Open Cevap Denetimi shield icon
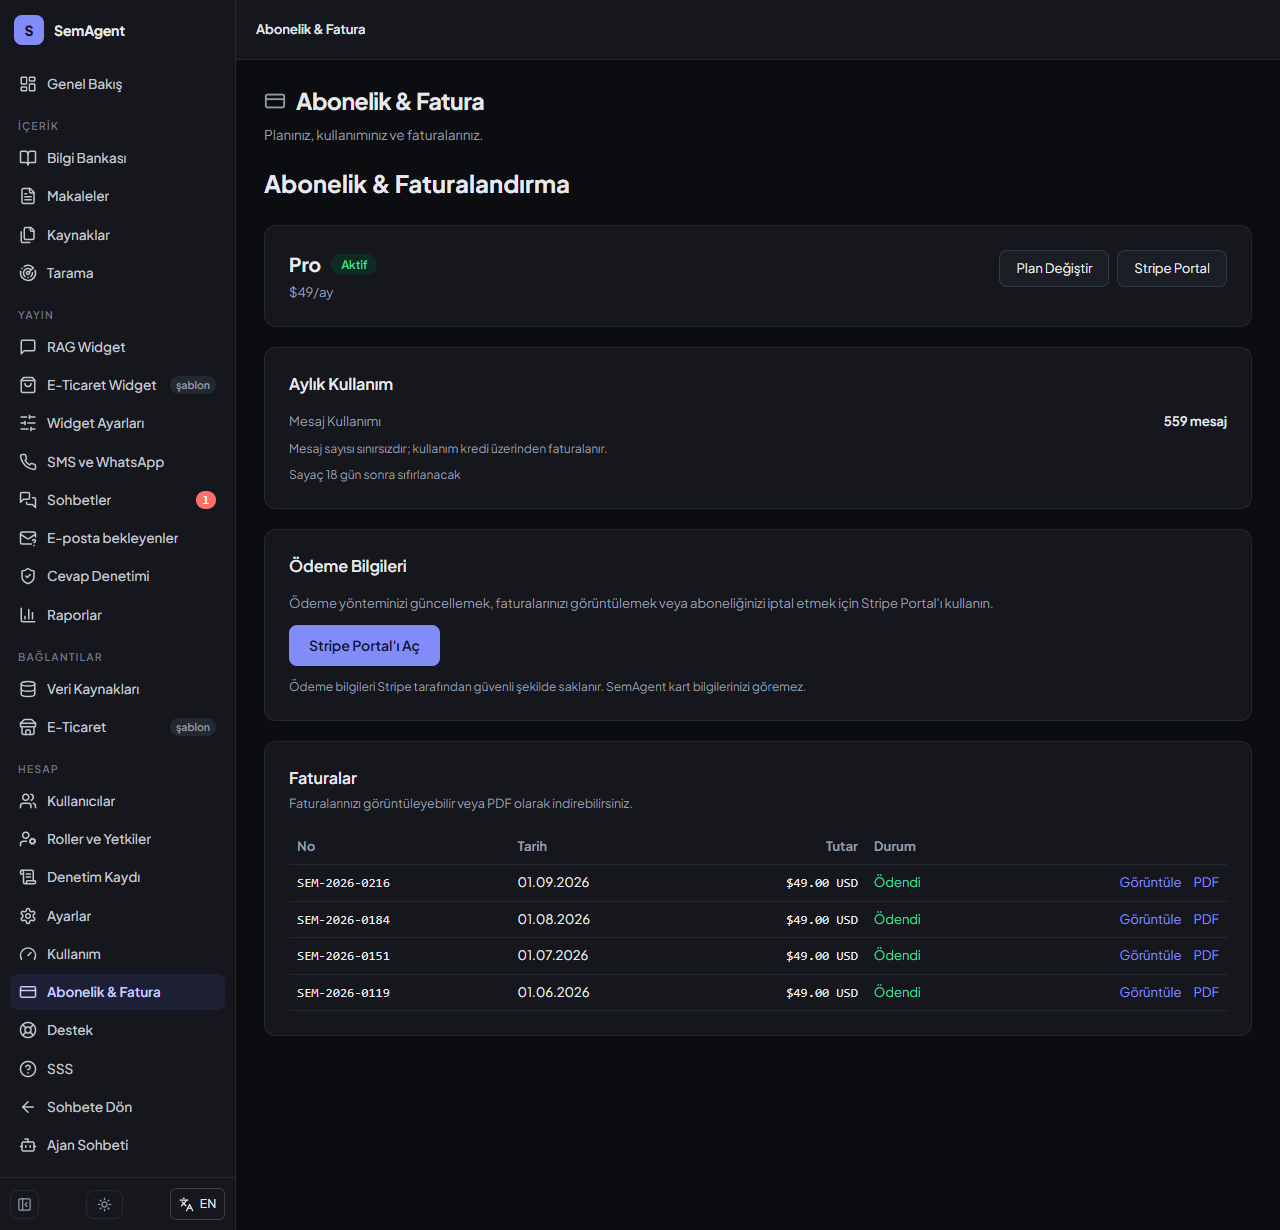Screen dimensions: 1280x1230 [x=28, y=576]
